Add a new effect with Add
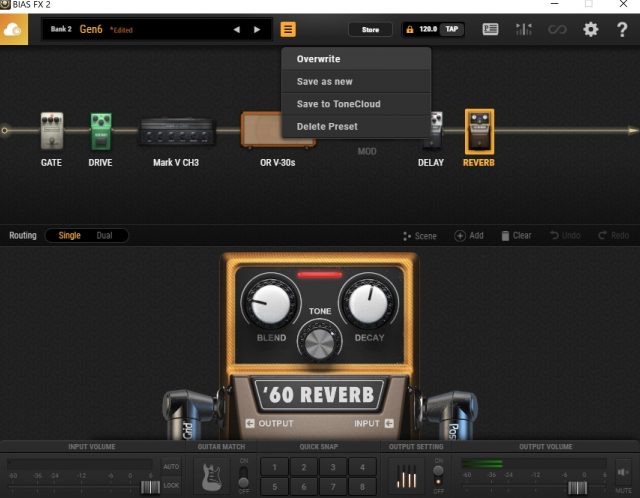This screenshot has width=640, height=498. [x=469, y=236]
